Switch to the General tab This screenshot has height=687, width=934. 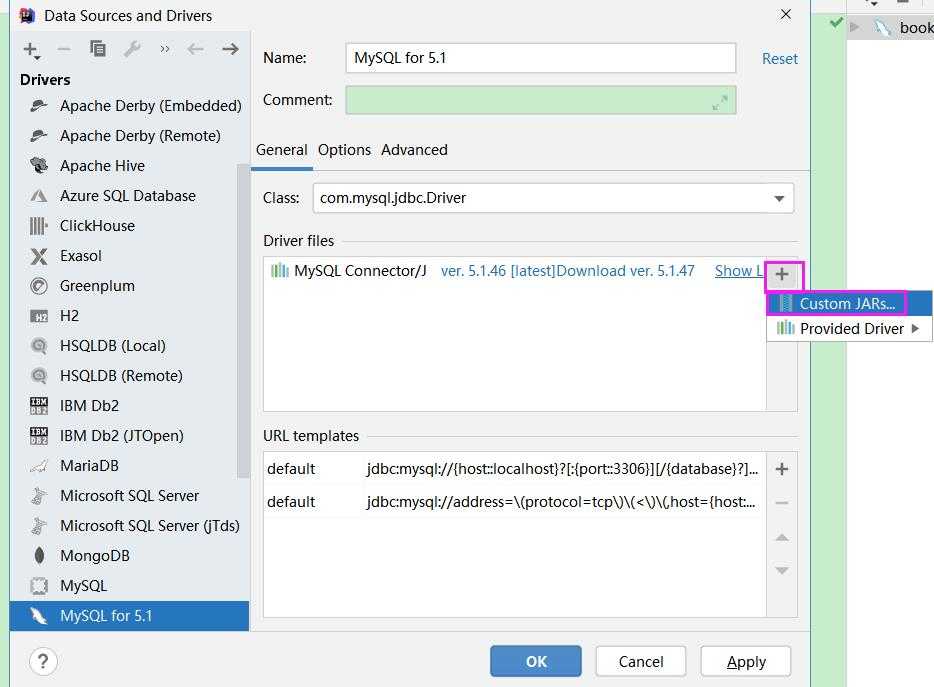(x=282, y=150)
